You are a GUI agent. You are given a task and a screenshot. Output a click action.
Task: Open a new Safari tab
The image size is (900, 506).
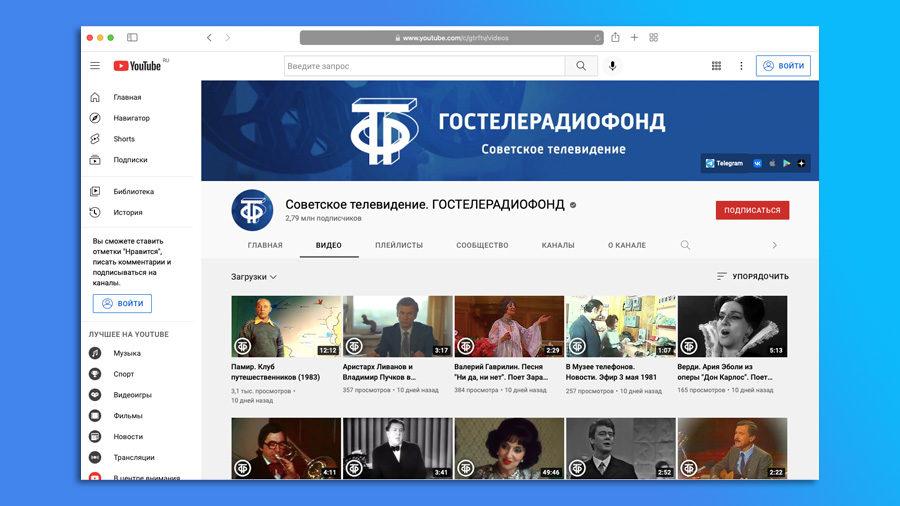[x=634, y=37]
